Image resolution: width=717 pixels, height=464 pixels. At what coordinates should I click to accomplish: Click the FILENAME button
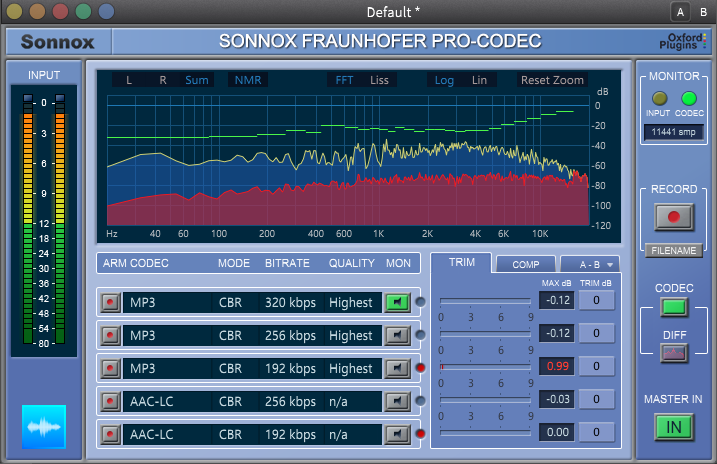click(674, 251)
